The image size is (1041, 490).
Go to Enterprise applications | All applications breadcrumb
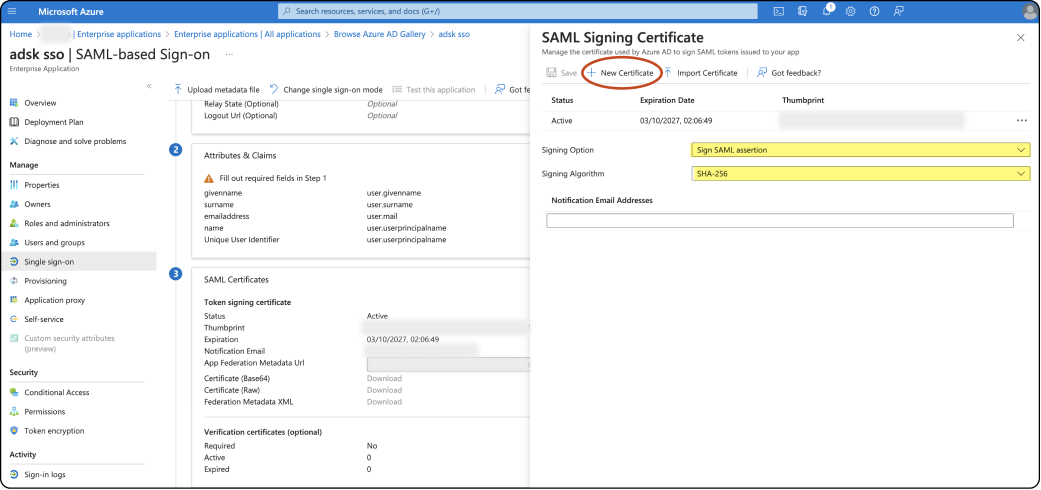[x=247, y=34]
